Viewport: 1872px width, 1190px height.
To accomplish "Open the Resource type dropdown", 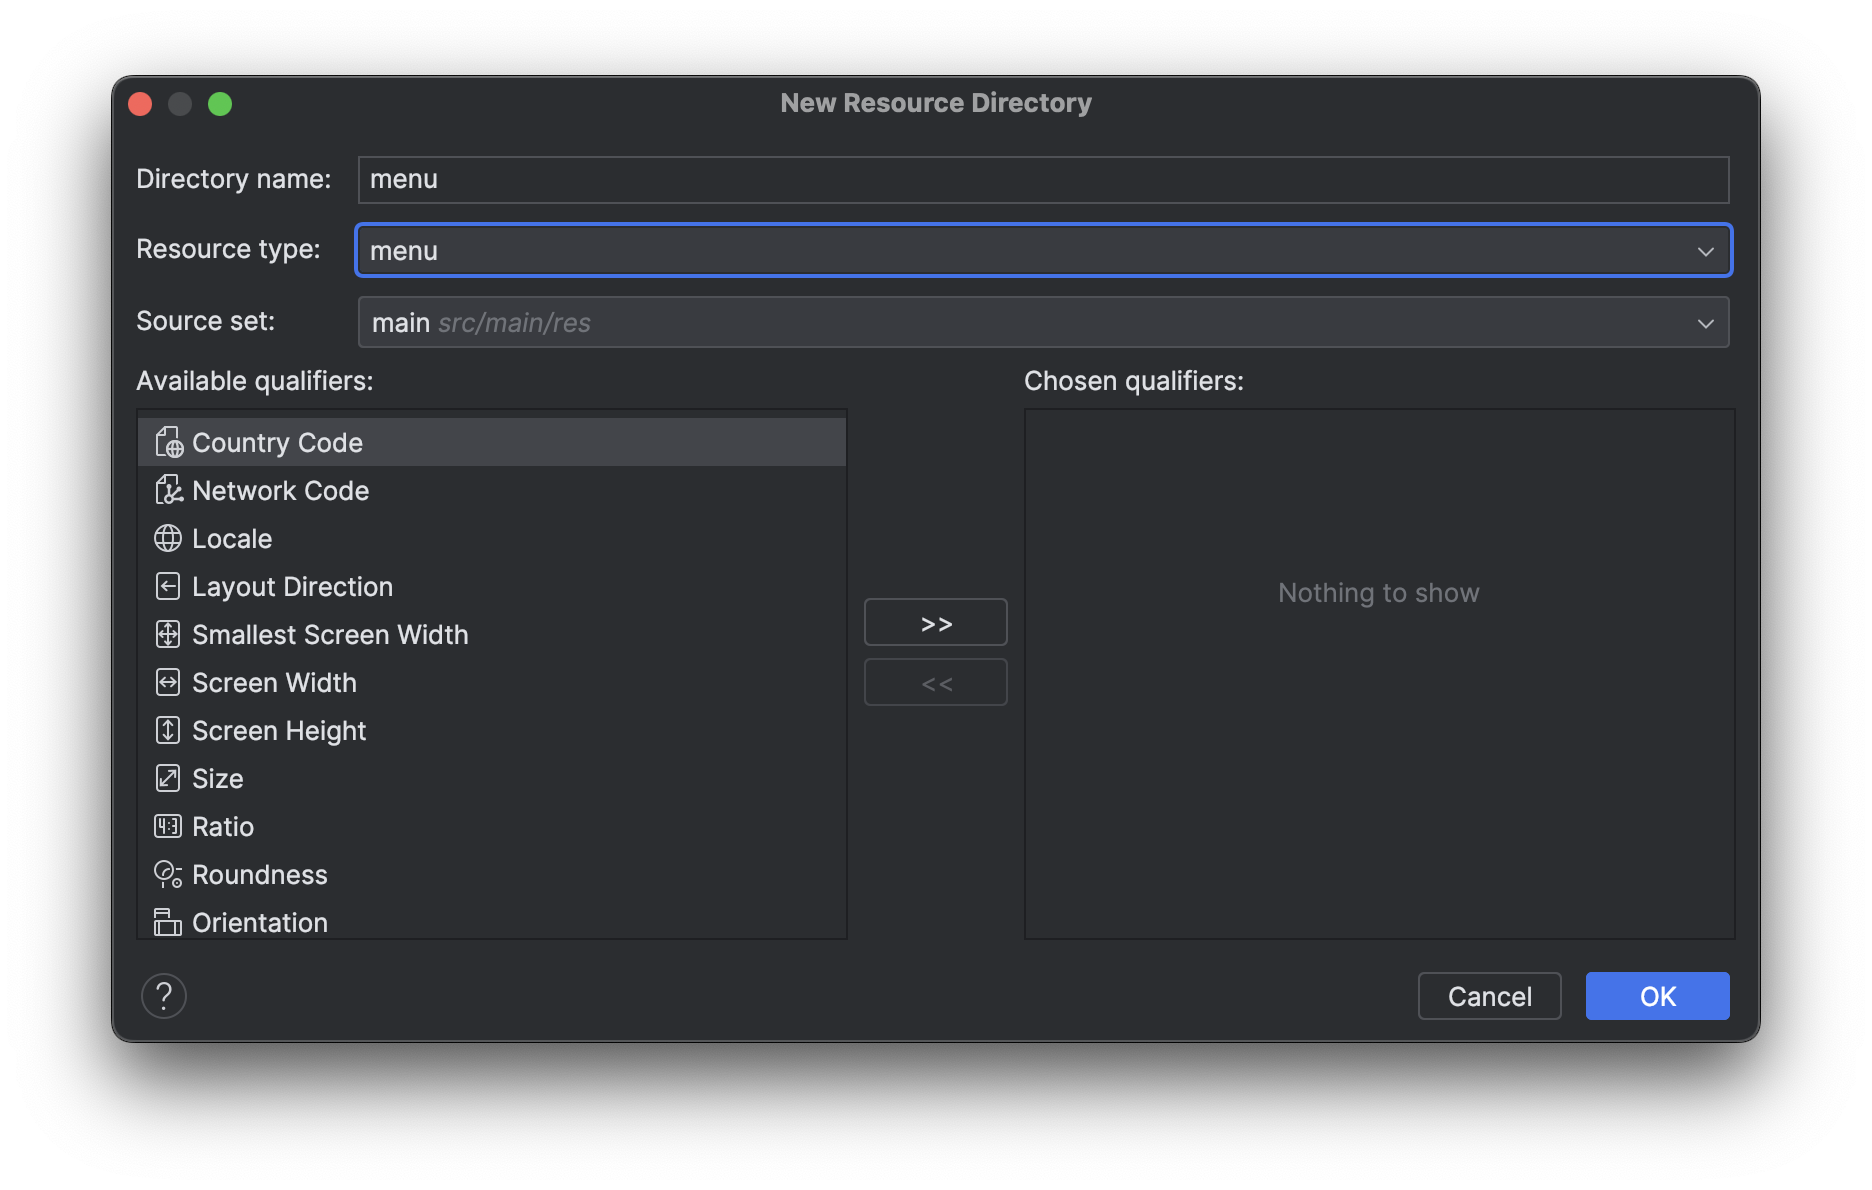I will point(1043,250).
